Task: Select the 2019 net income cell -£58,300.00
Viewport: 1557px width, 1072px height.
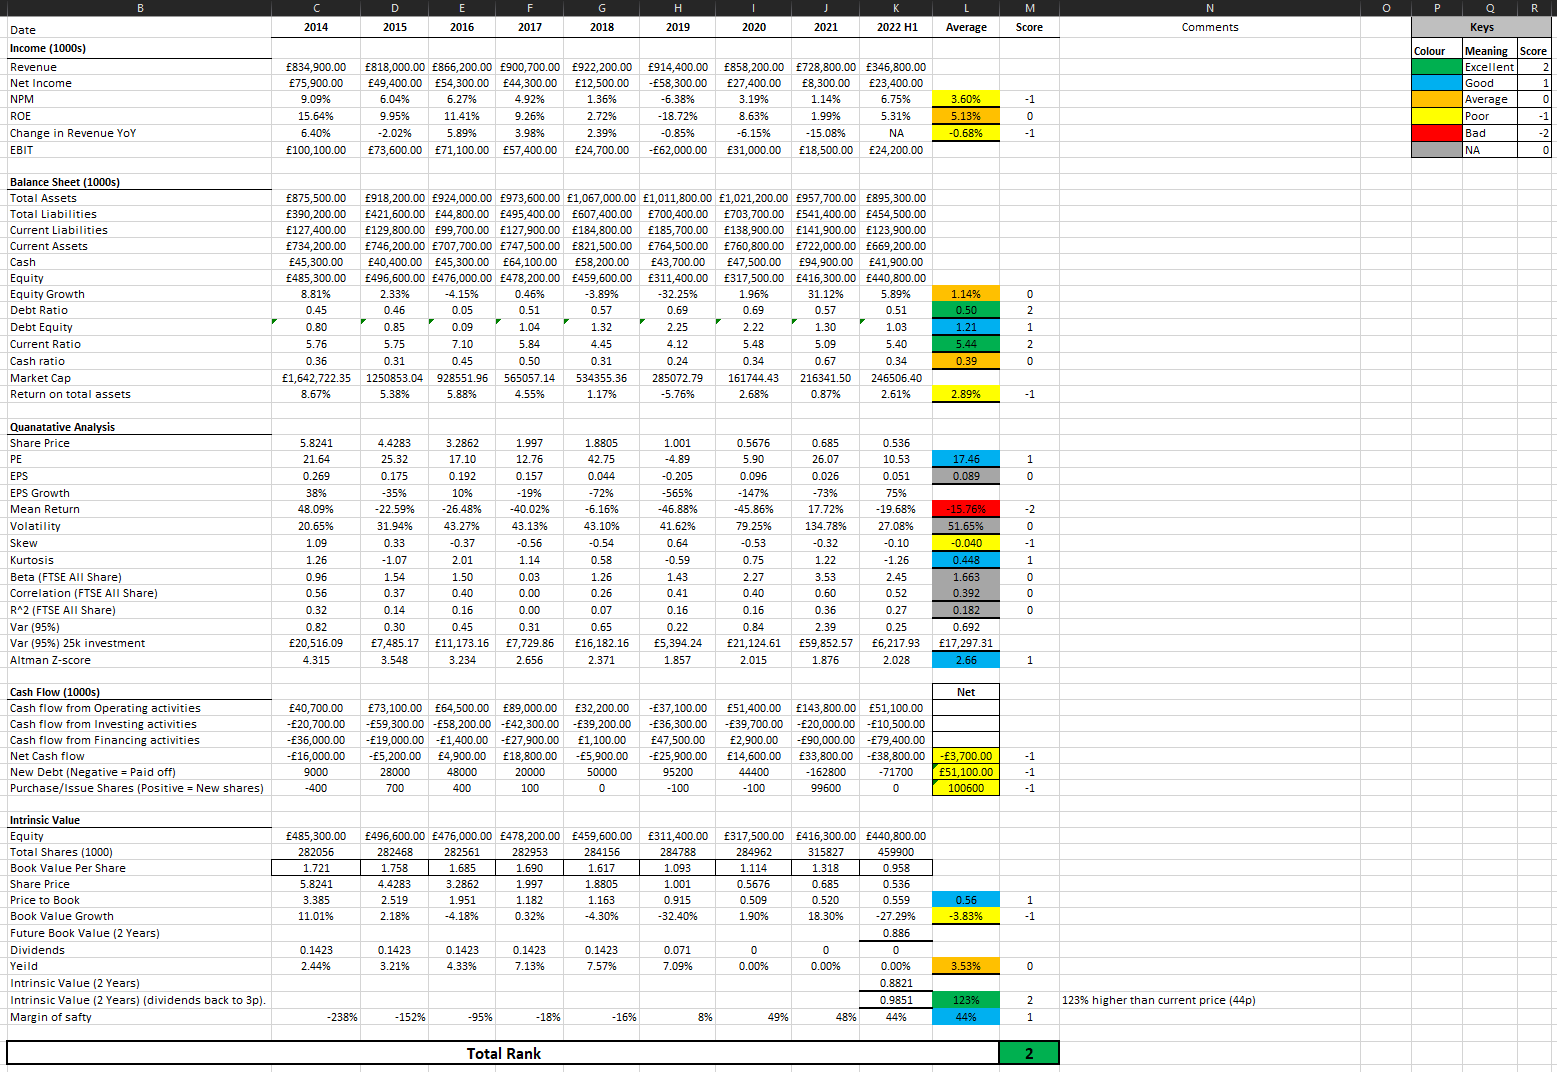Action: (x=678, y=83)
